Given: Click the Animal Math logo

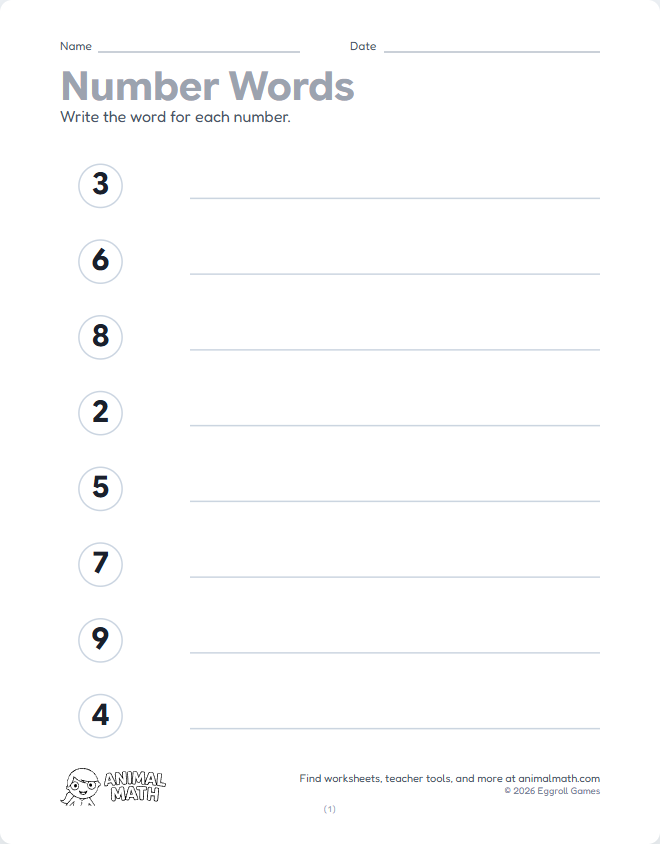Looking at the screenshot, I should [114, 786].
